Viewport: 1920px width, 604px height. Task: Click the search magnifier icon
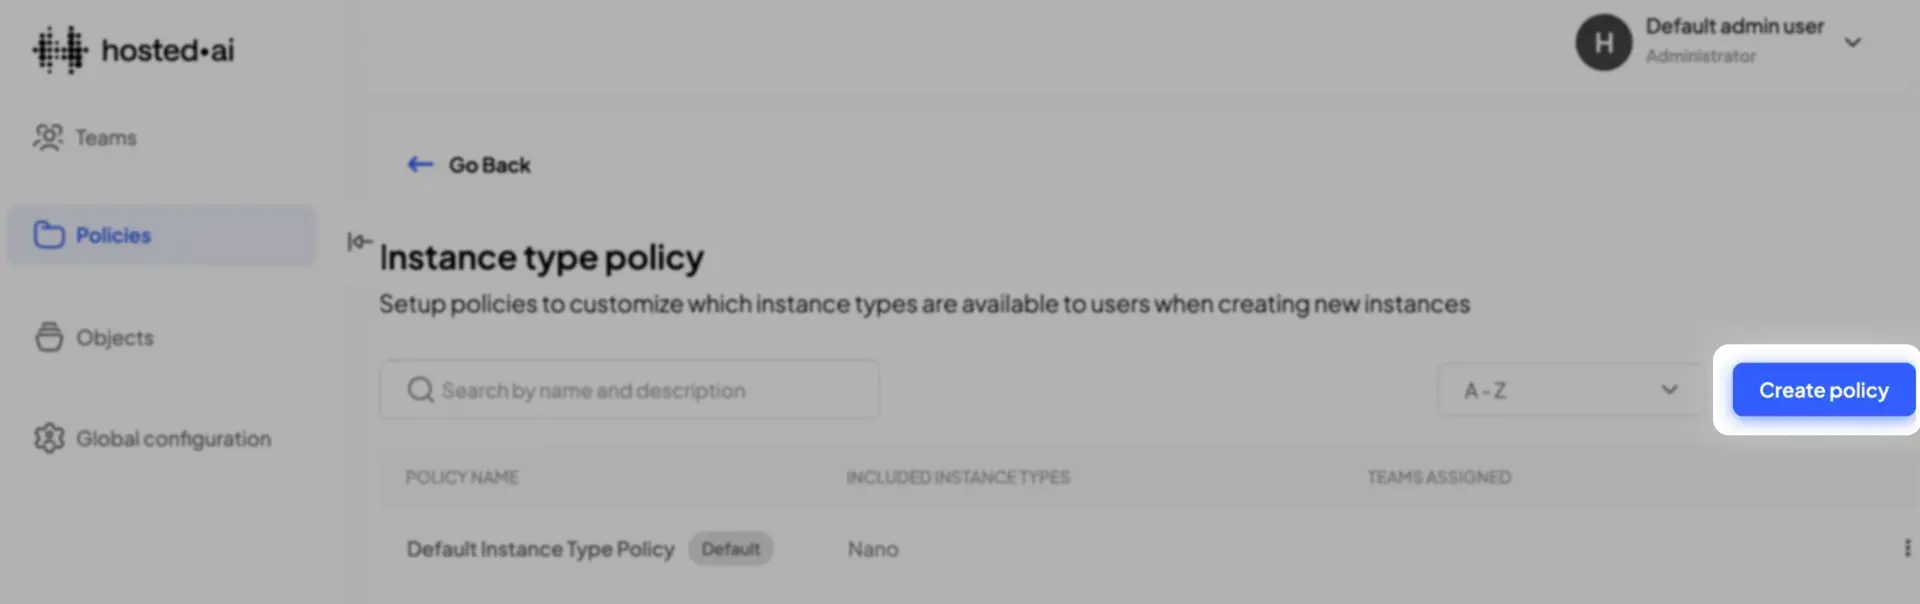point(420,389)
